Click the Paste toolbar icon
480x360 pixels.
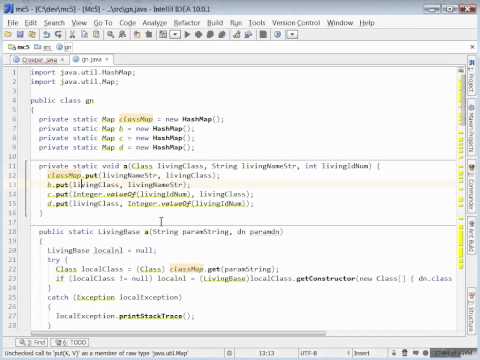tap(96, 34)
